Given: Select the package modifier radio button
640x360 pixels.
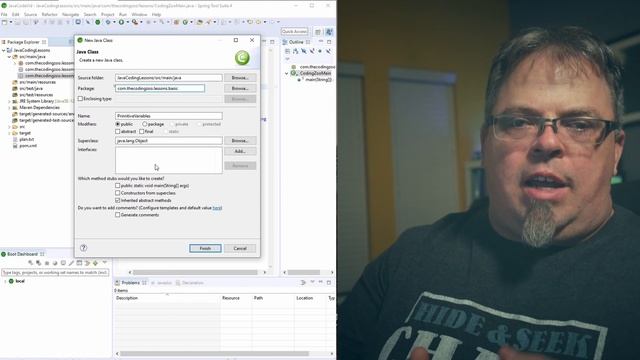Looking at the screenshot, I should pos(144,124).
